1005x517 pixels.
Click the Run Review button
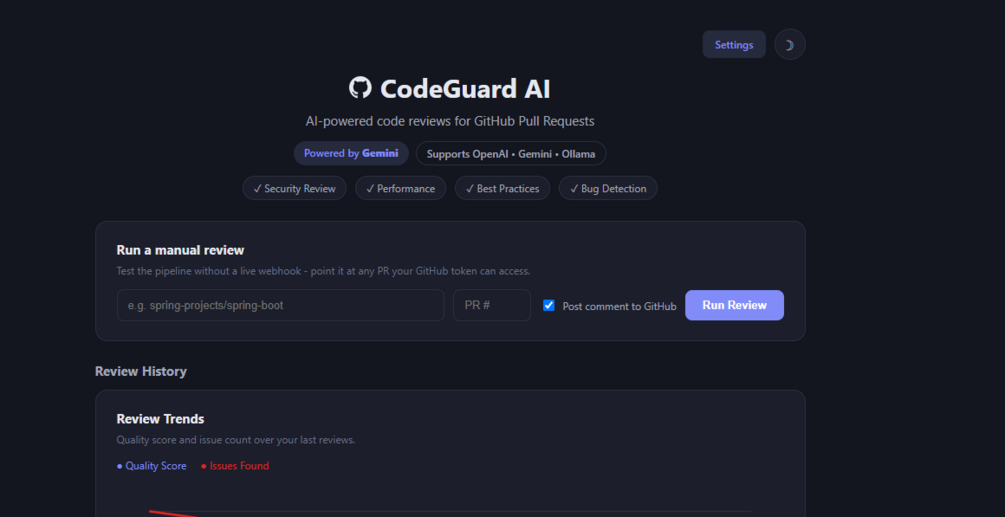(x=735, y=306)
